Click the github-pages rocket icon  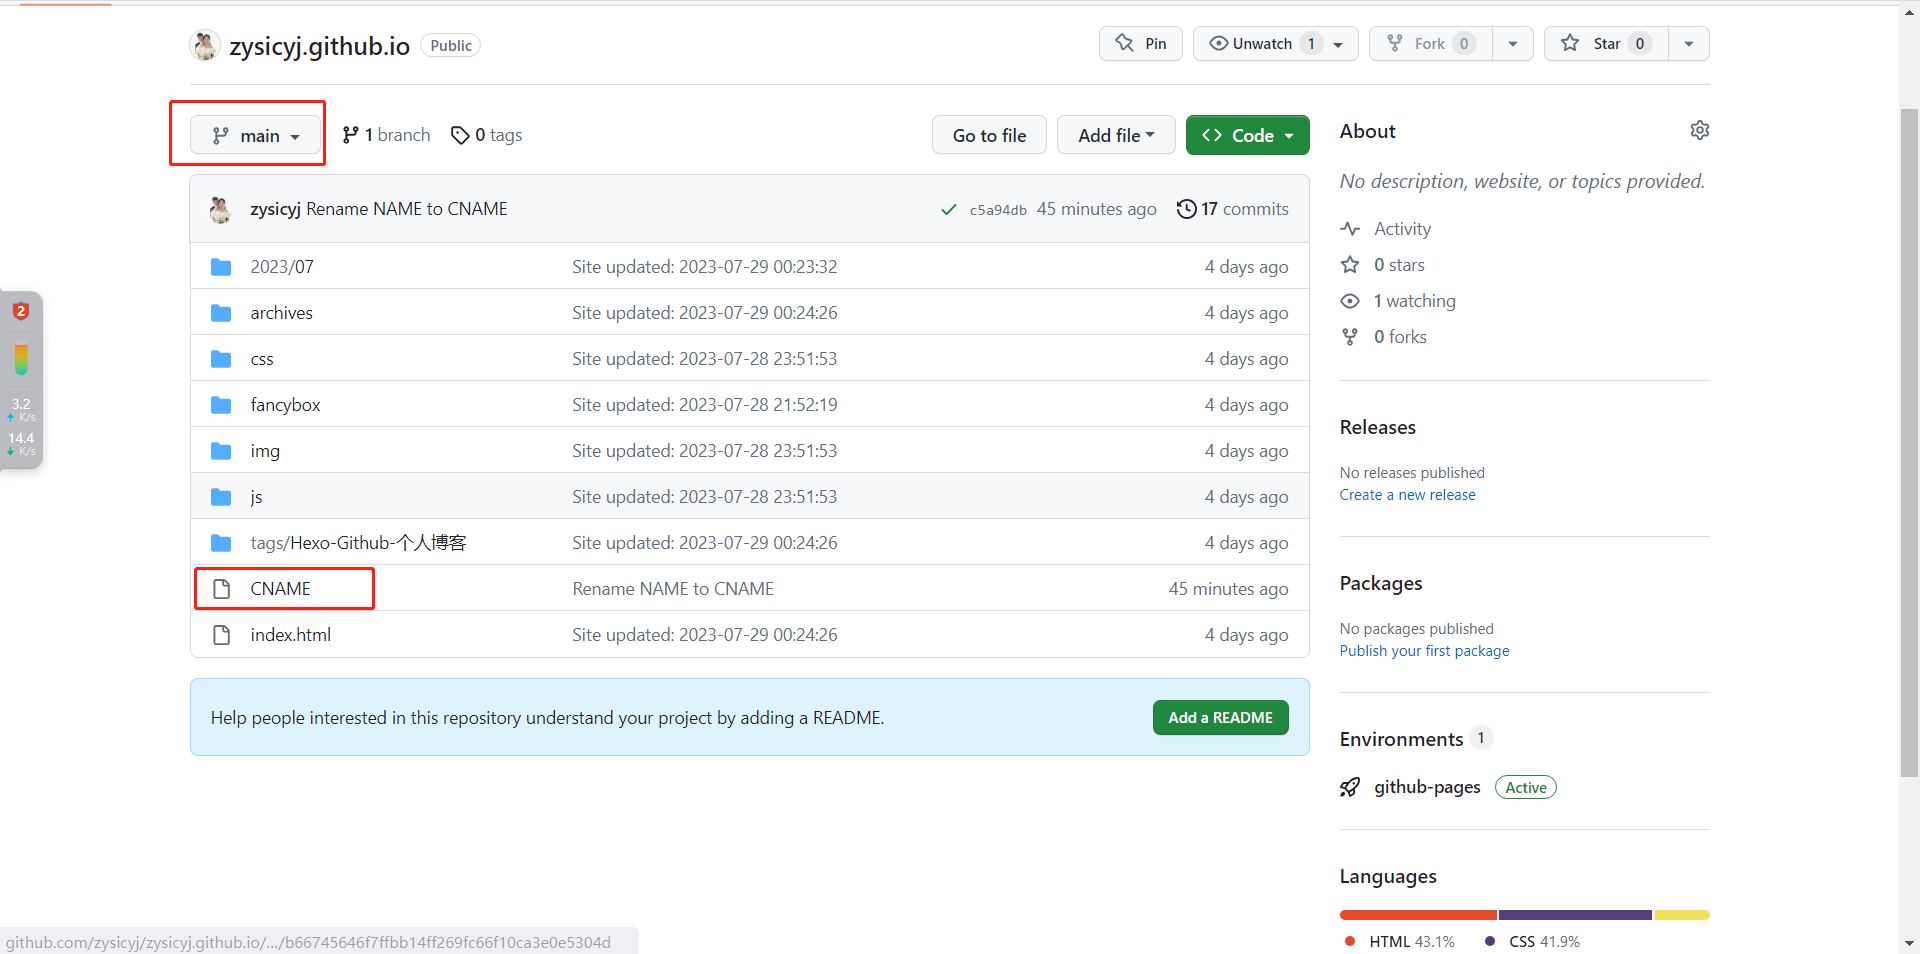[x=1350, y=787]
